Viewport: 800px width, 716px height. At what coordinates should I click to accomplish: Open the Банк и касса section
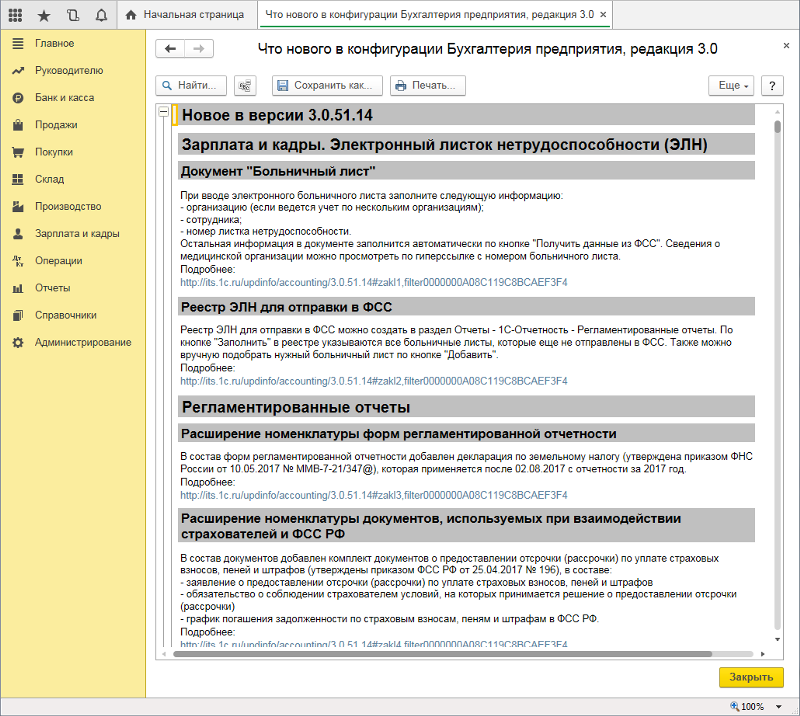tap(64, 97)
